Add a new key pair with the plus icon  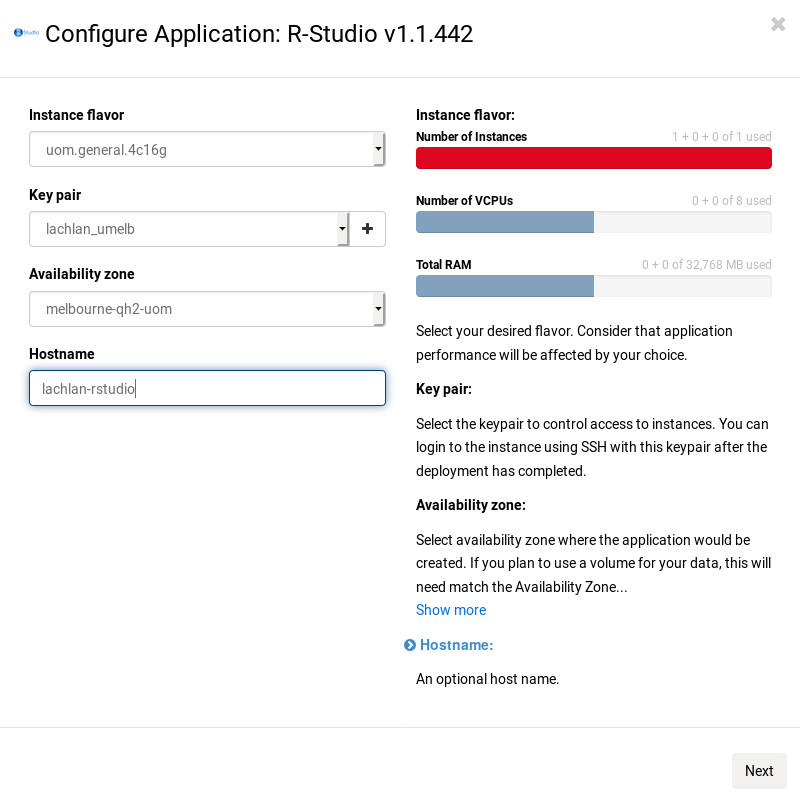tap(367, 229)
